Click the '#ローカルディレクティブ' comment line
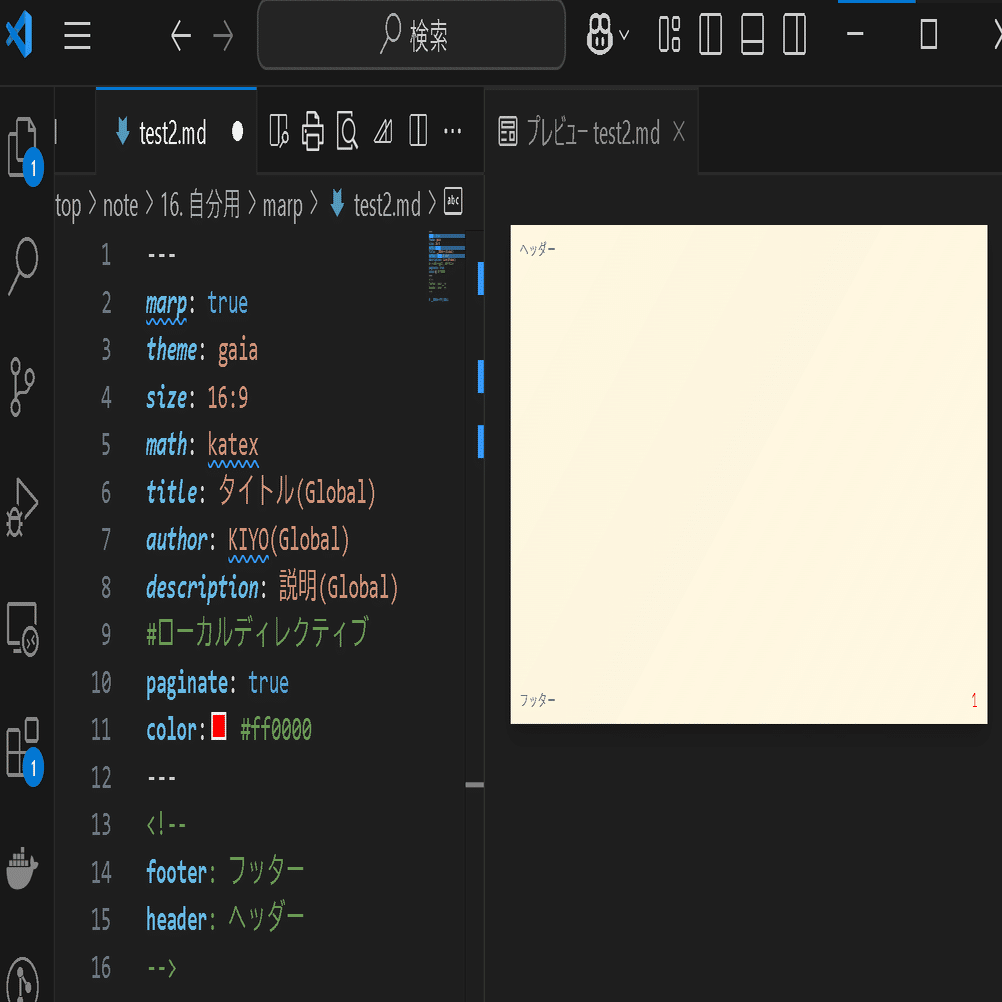The height and width of the screenshot is (1002, 1002). point(258,633)
